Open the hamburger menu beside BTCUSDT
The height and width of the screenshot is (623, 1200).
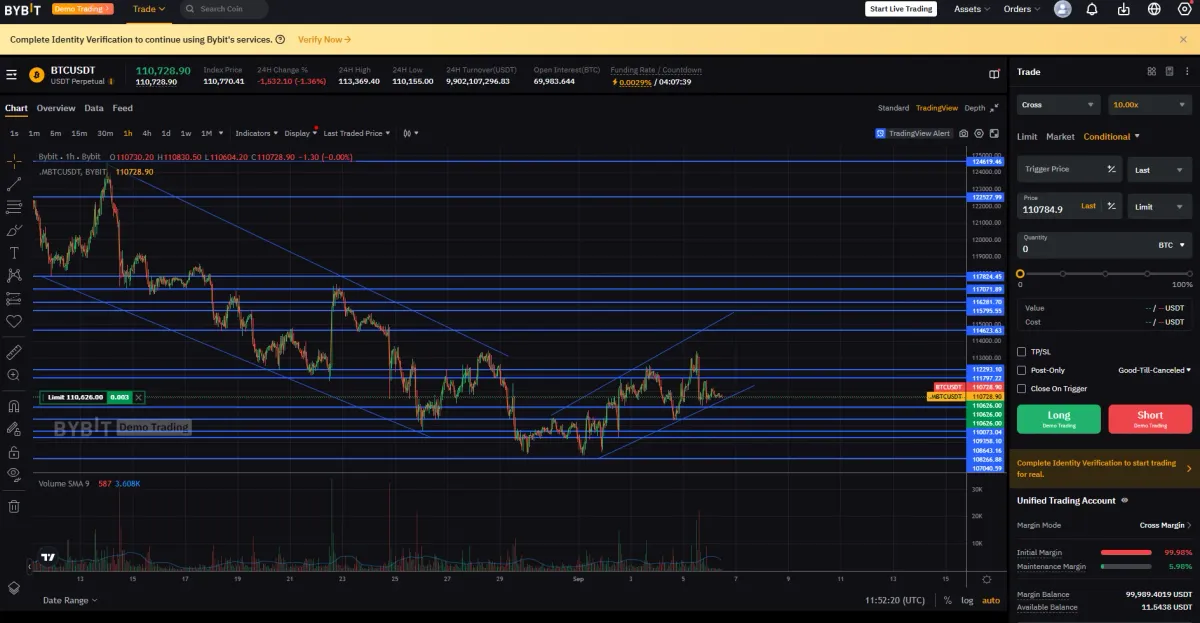pos(12,74)
